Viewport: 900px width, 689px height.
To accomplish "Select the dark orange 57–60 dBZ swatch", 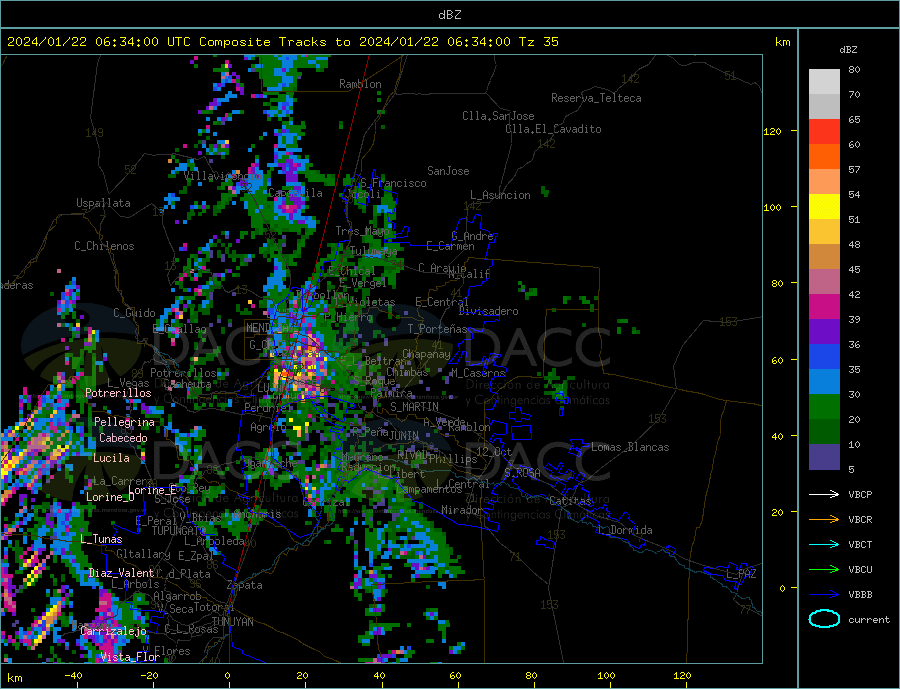I will [824, 157].
